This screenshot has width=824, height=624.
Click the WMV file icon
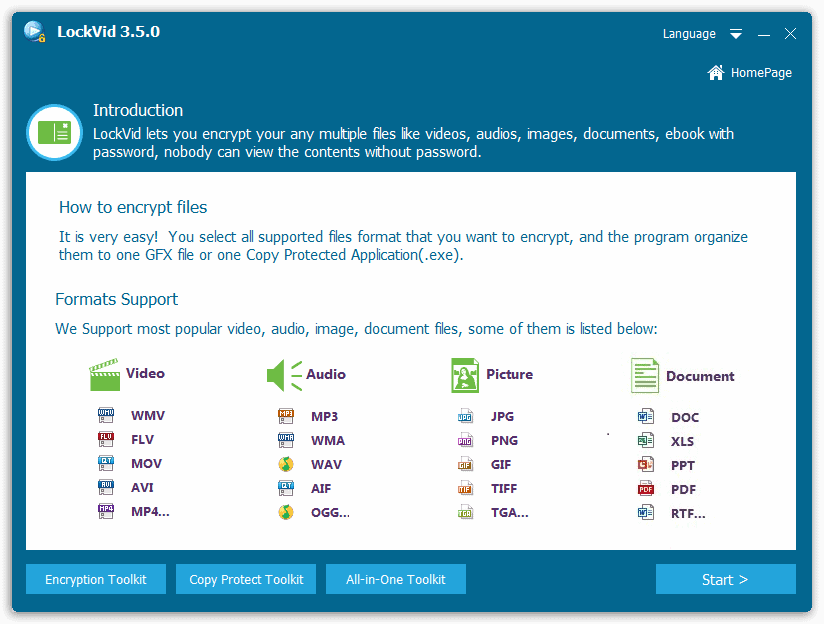tap(106, 415)
